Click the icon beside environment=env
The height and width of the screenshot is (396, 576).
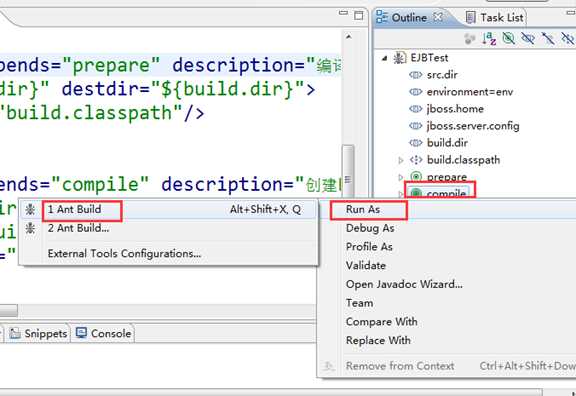pos(415,92)
